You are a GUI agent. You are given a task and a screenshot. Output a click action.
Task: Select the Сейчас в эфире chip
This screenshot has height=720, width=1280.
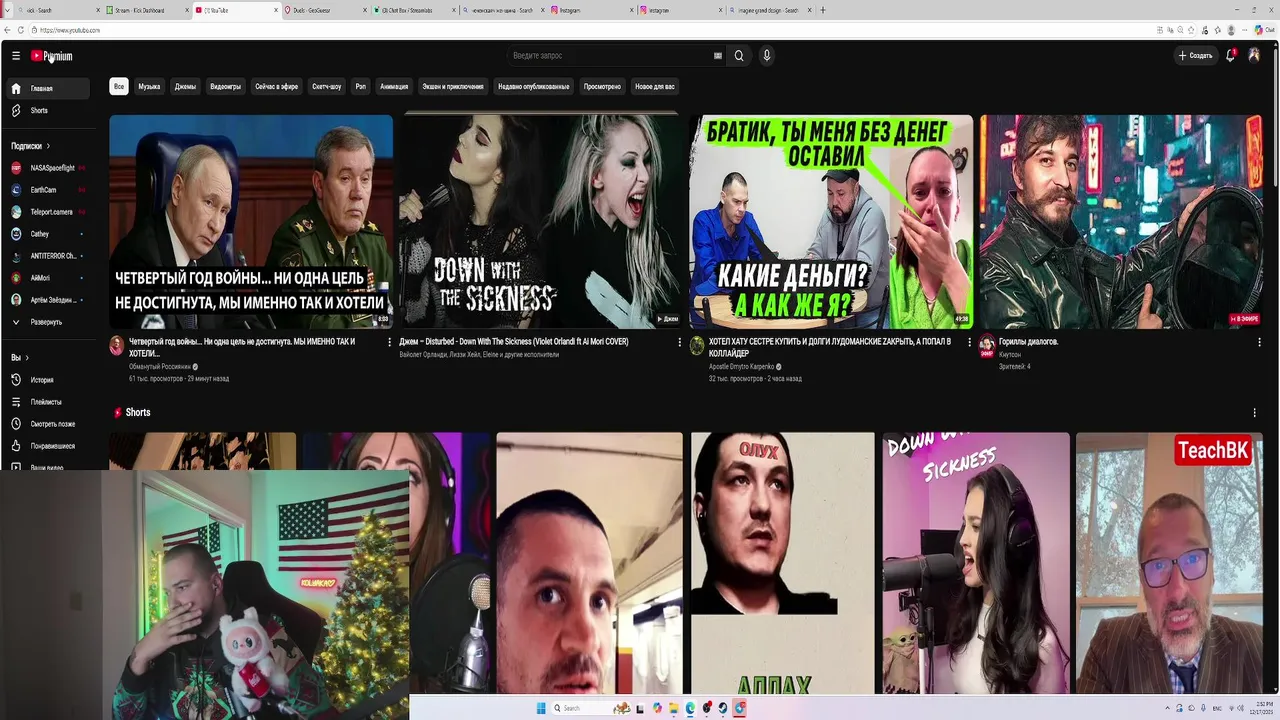pos(276,87)
